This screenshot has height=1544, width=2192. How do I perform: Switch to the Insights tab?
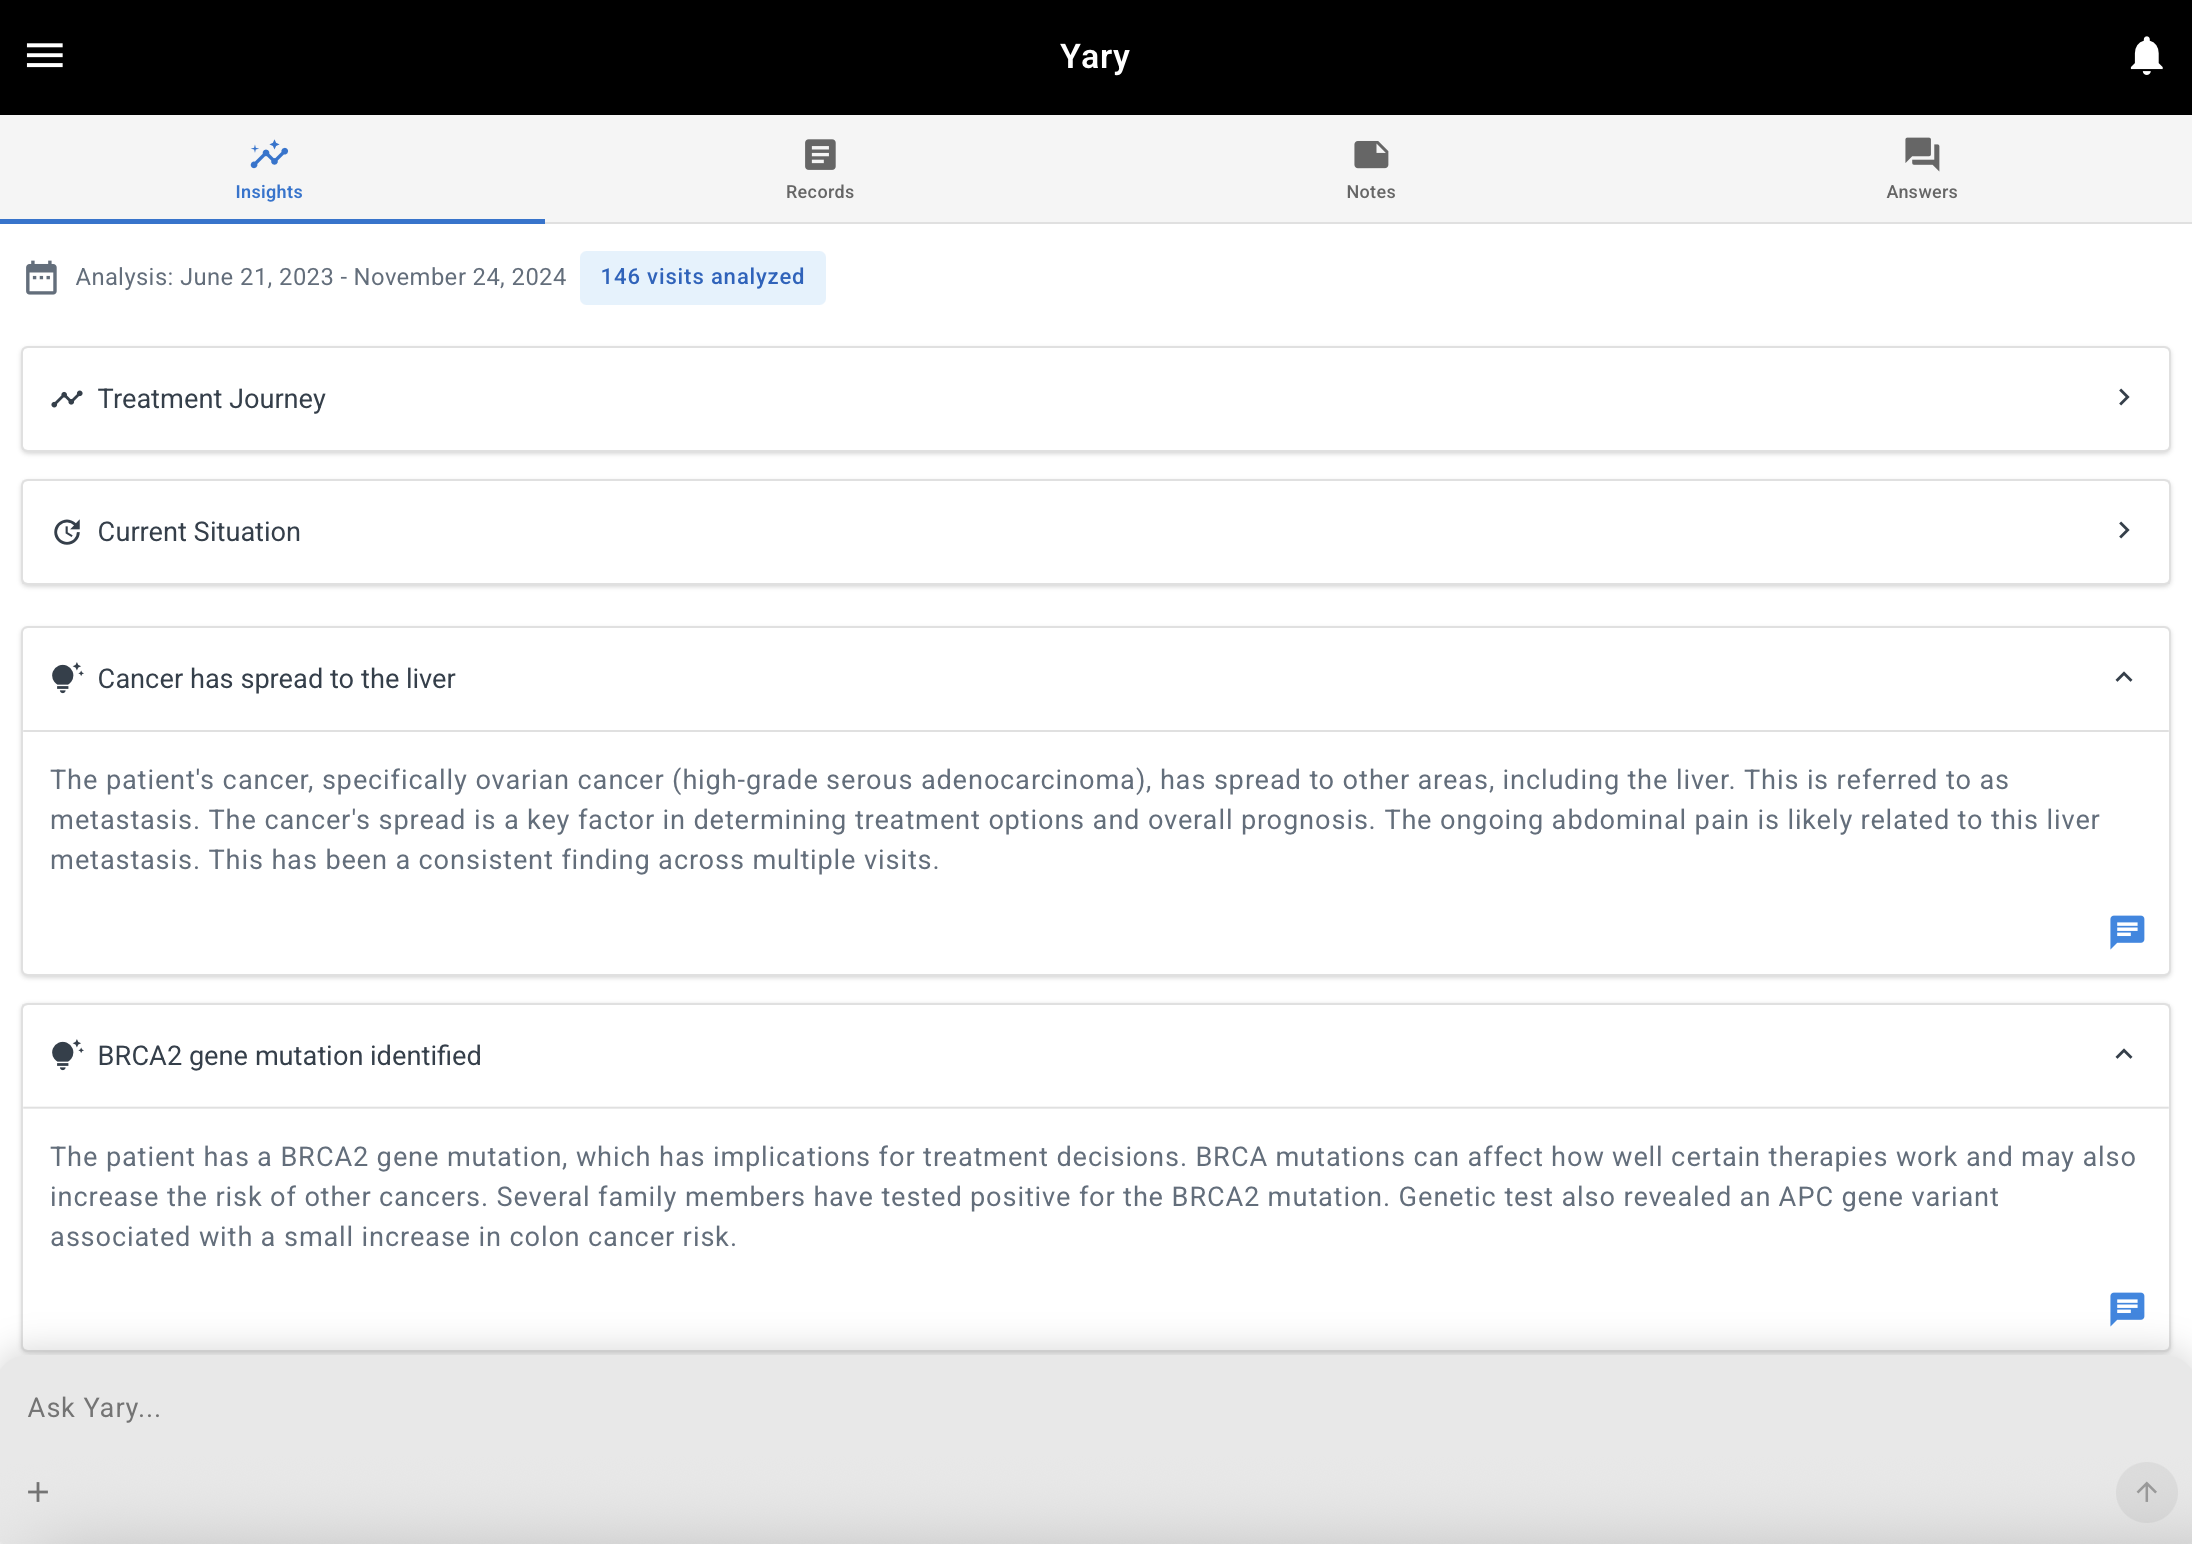pyautogui.click(x=269, y=169)
